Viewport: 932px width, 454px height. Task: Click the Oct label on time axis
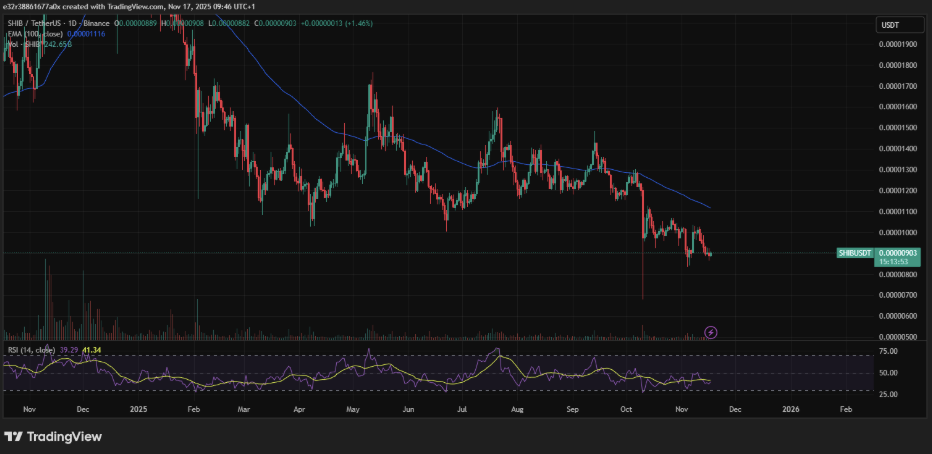(626, 409)
